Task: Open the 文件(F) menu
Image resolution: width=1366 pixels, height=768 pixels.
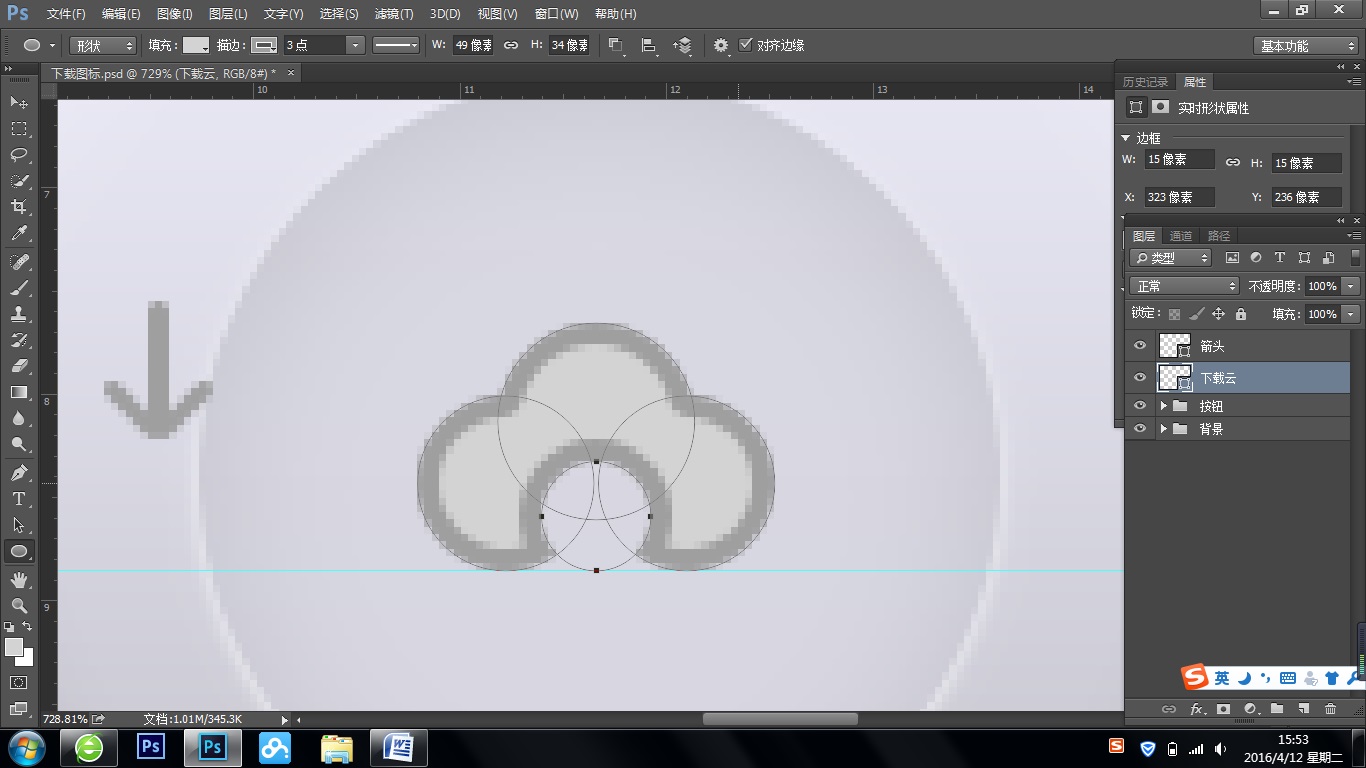Action: [x=66, y=14]
